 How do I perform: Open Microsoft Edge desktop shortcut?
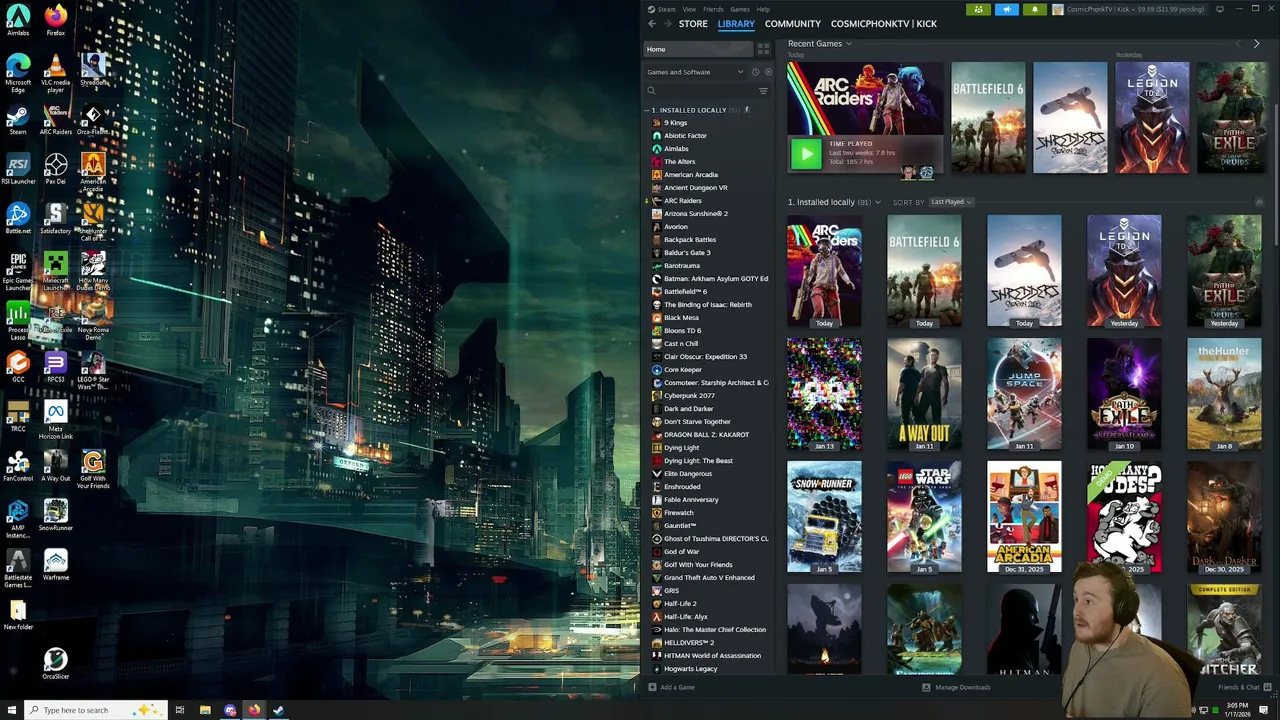tap(18, 73)
